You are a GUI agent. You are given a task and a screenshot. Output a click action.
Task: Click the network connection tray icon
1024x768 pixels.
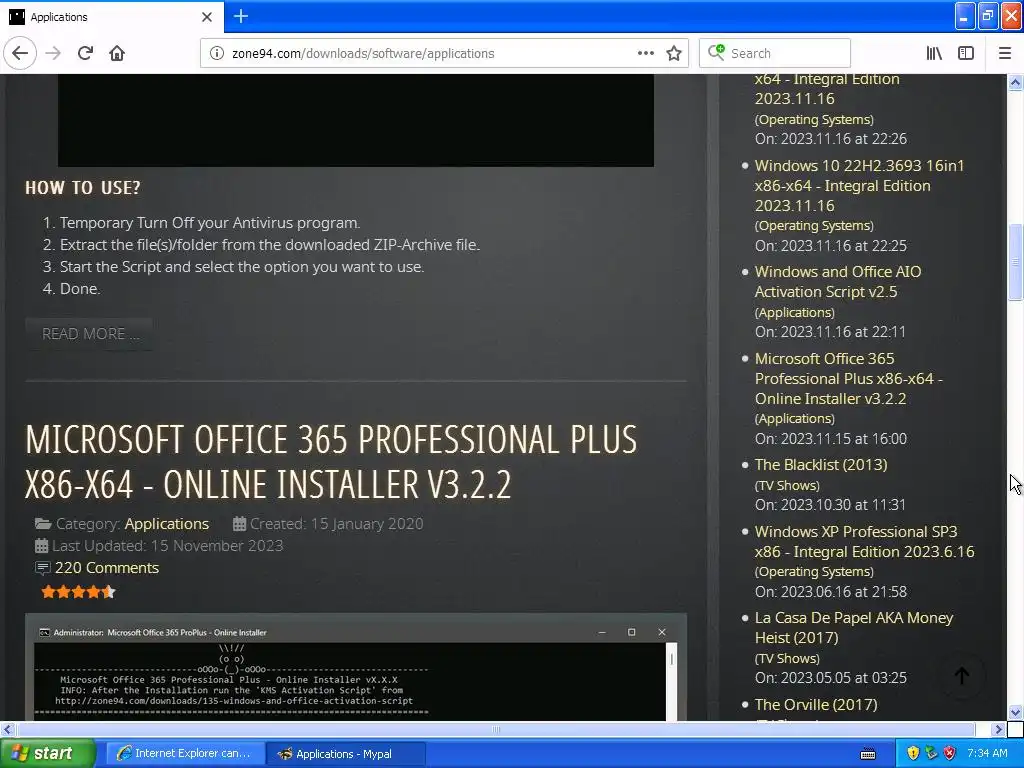pos(931,753)
